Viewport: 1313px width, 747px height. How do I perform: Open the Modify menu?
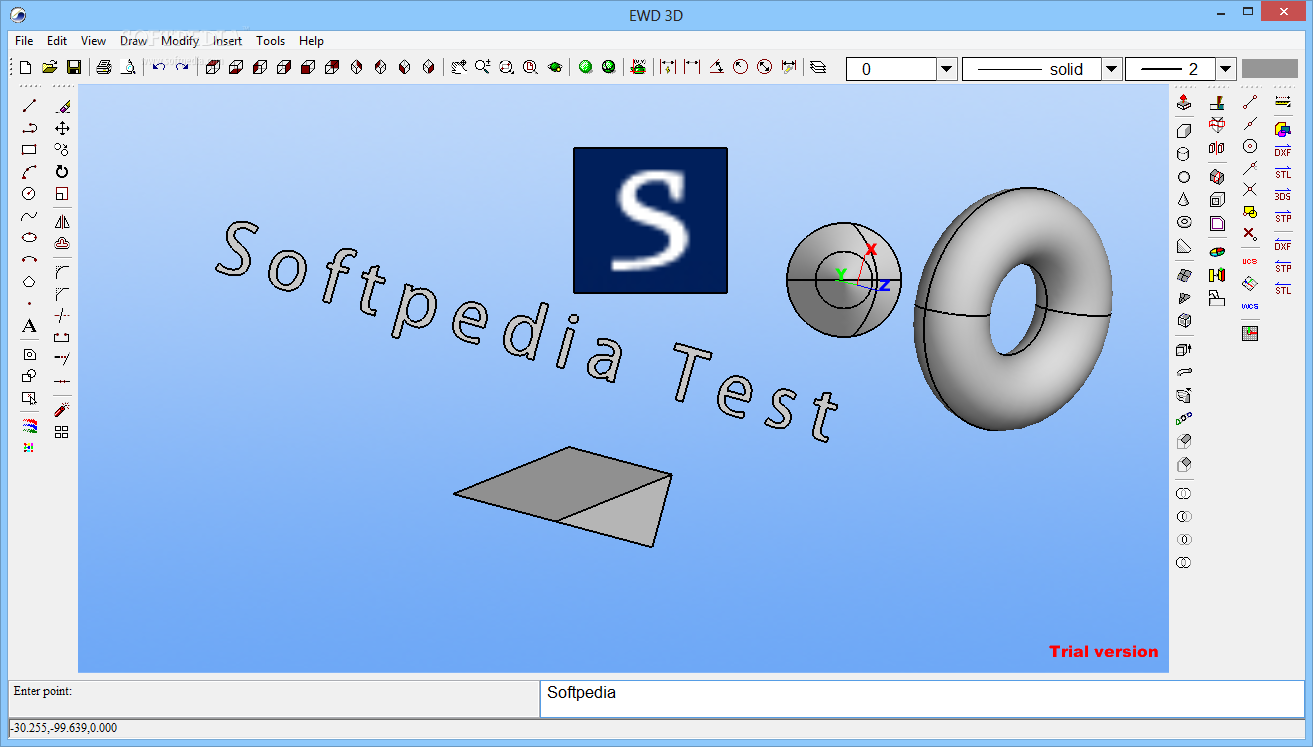click(x=180, y=41)
